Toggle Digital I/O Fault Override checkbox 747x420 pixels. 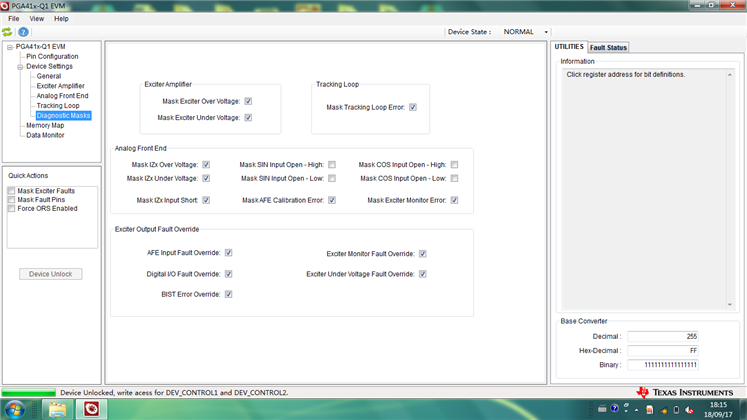229,274
